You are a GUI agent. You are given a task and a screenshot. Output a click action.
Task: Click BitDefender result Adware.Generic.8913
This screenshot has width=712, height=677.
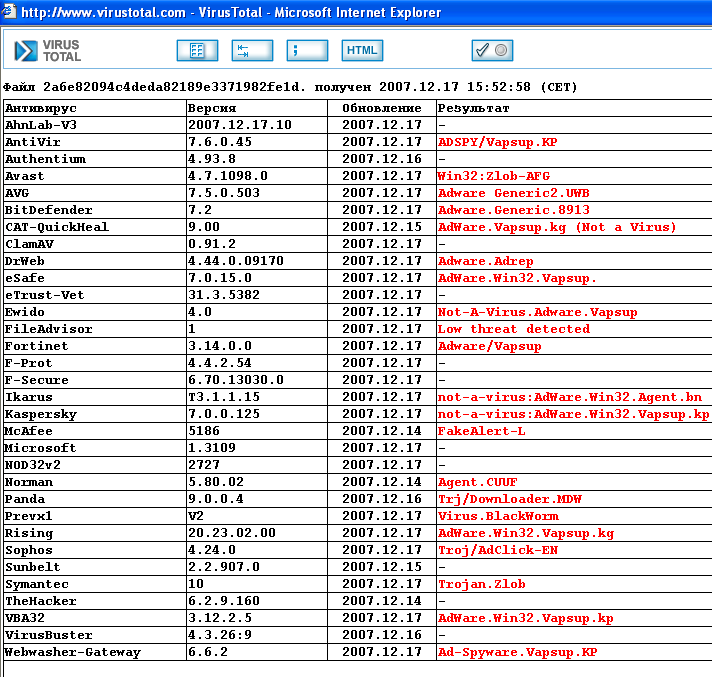[514, 210]
